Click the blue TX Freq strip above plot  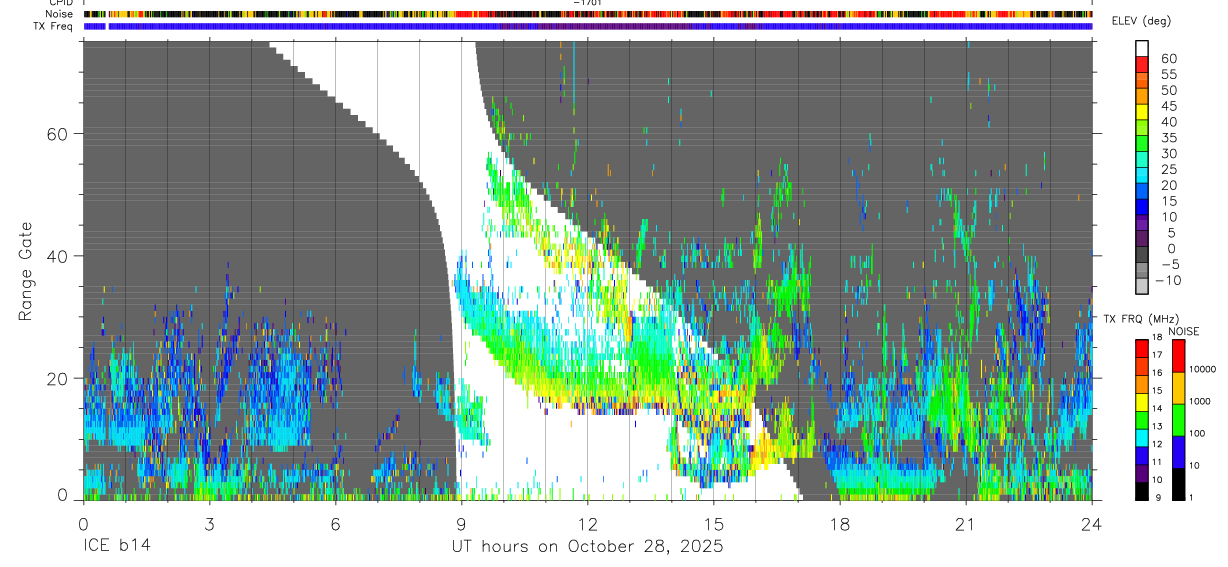587,26
